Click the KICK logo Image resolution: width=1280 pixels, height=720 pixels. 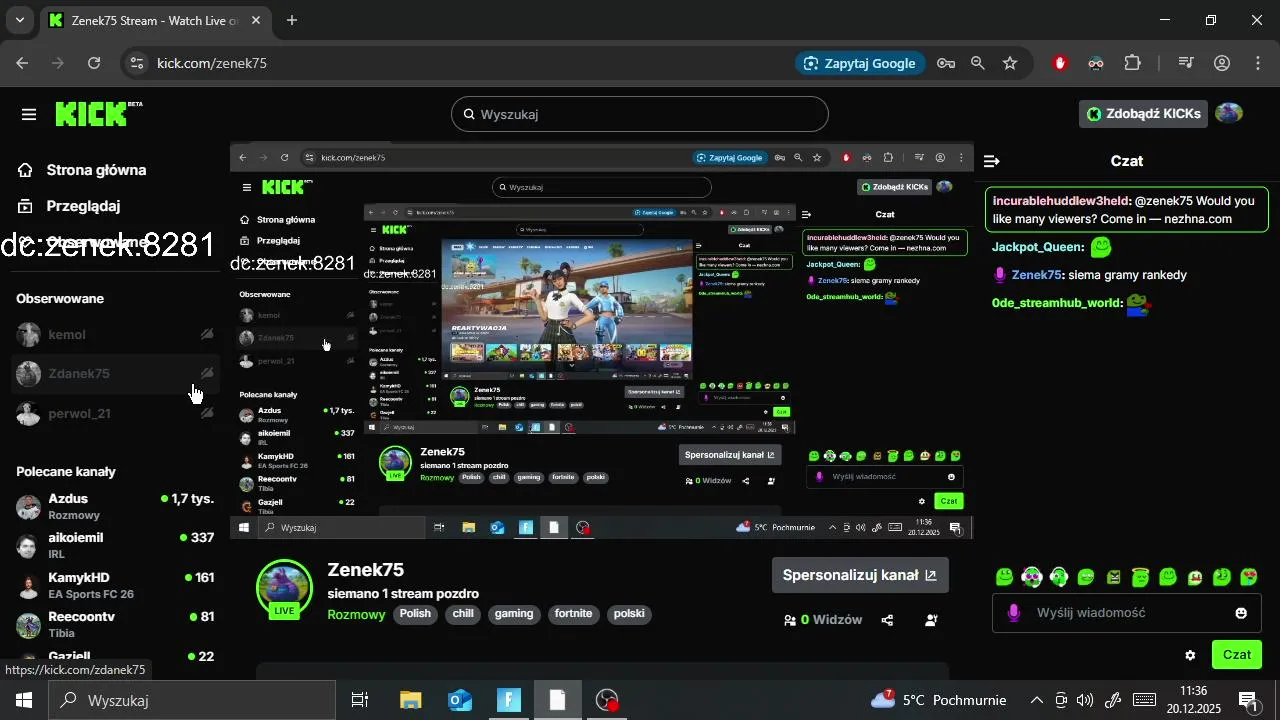pyautogui.click(x=98, y=113)
